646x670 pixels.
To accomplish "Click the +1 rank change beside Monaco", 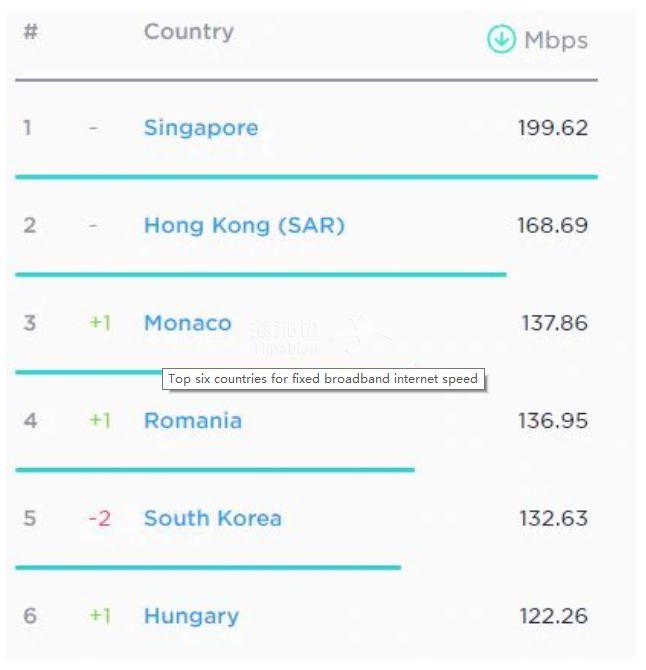I will [x=99, y=323].
